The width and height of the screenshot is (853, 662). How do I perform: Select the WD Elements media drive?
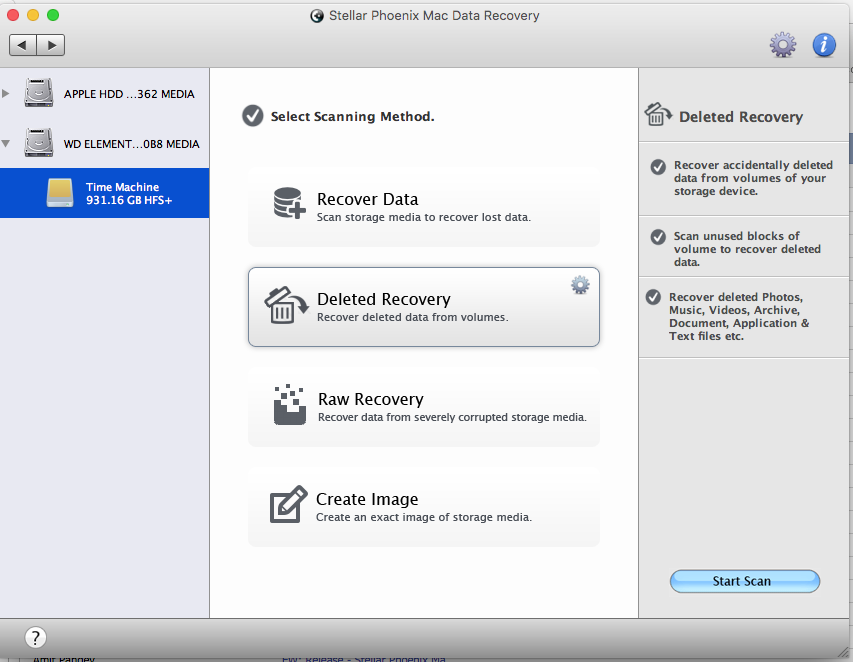130,144
